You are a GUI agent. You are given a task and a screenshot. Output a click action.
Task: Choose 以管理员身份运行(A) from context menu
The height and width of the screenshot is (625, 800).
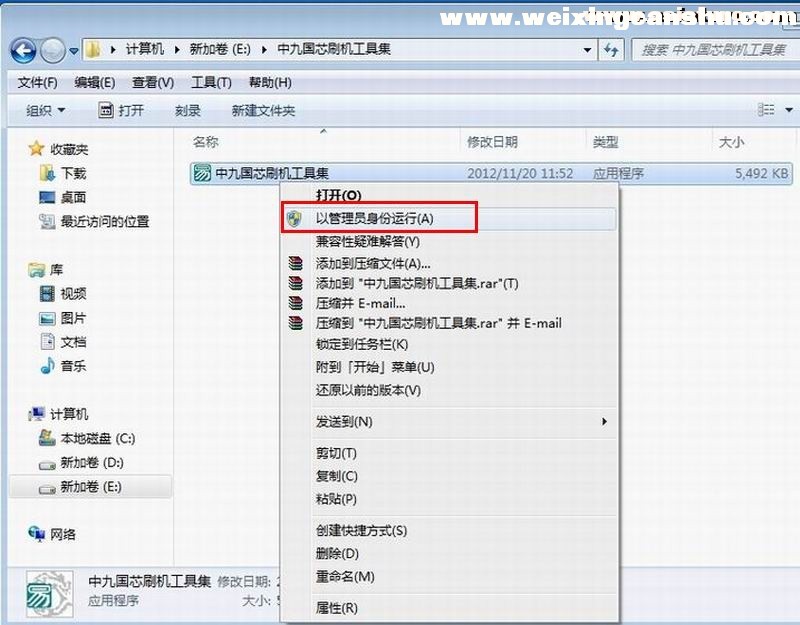point(374,218)
